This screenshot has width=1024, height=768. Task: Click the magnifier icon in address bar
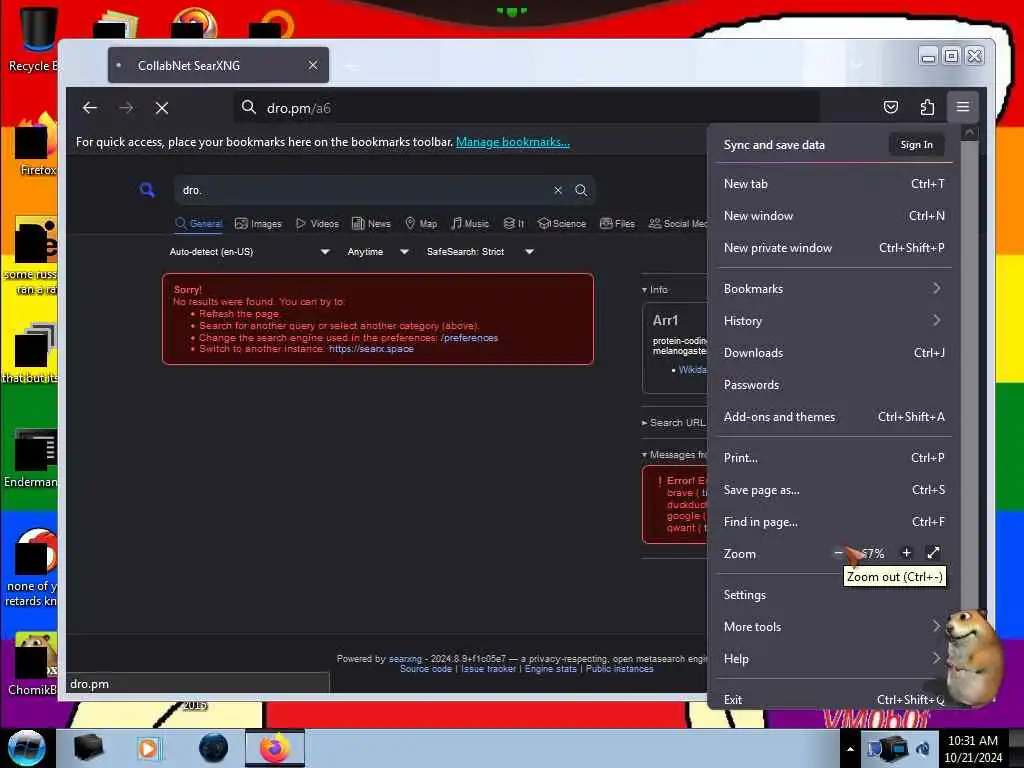[249, 107]
